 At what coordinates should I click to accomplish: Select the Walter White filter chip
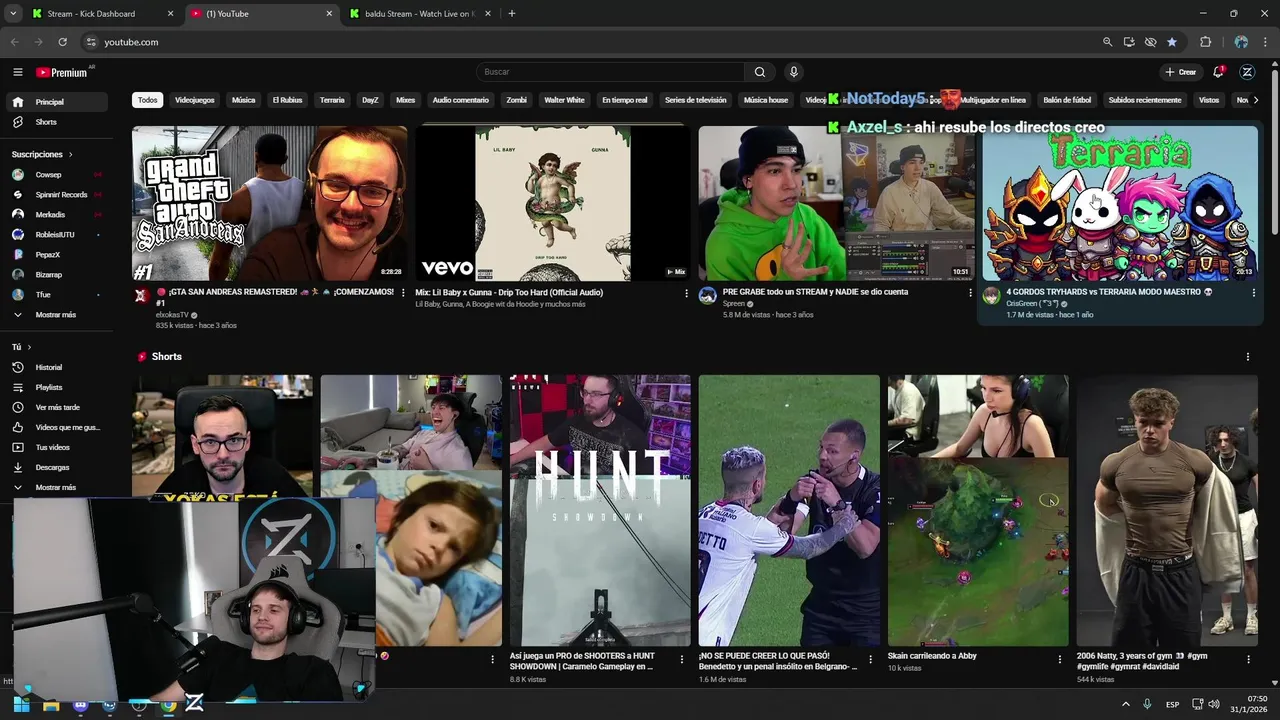tap(564, 100)
